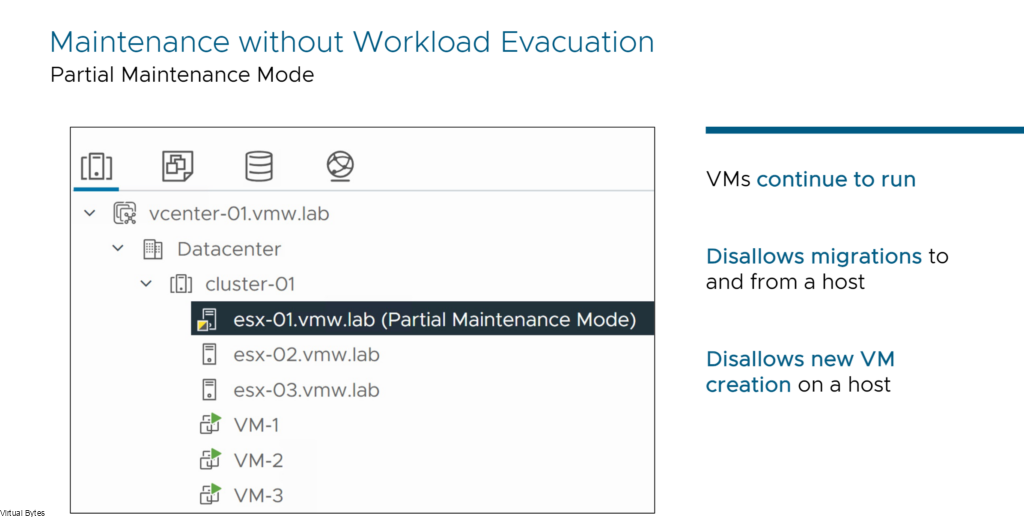Screen dimensions: 1024x517
Task: Click the VM-2 powered-on icon
Action: pos(210,460)
